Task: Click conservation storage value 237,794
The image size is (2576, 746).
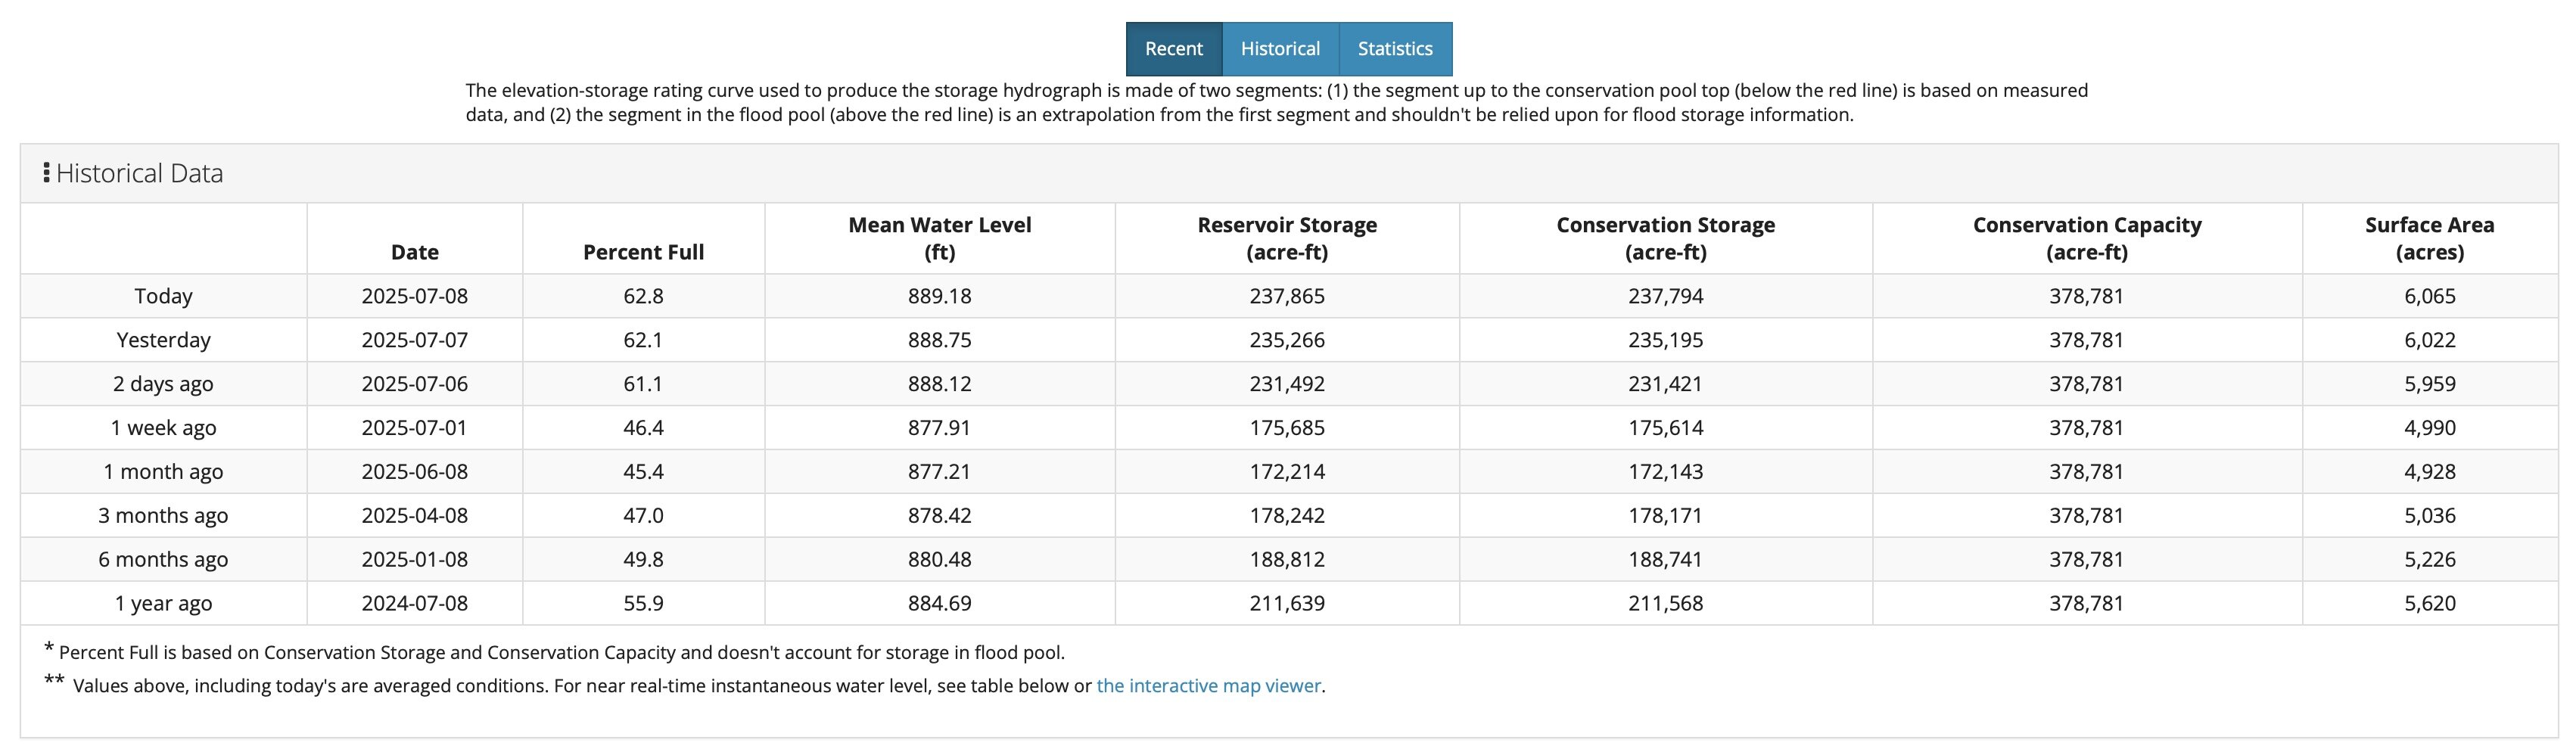Action: click(1666, 296)
